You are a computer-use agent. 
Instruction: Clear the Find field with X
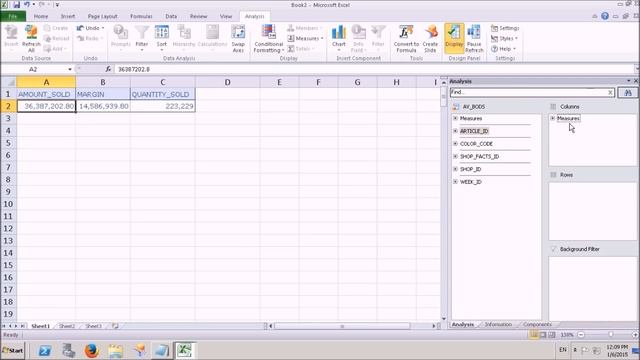tap(610, 93)
